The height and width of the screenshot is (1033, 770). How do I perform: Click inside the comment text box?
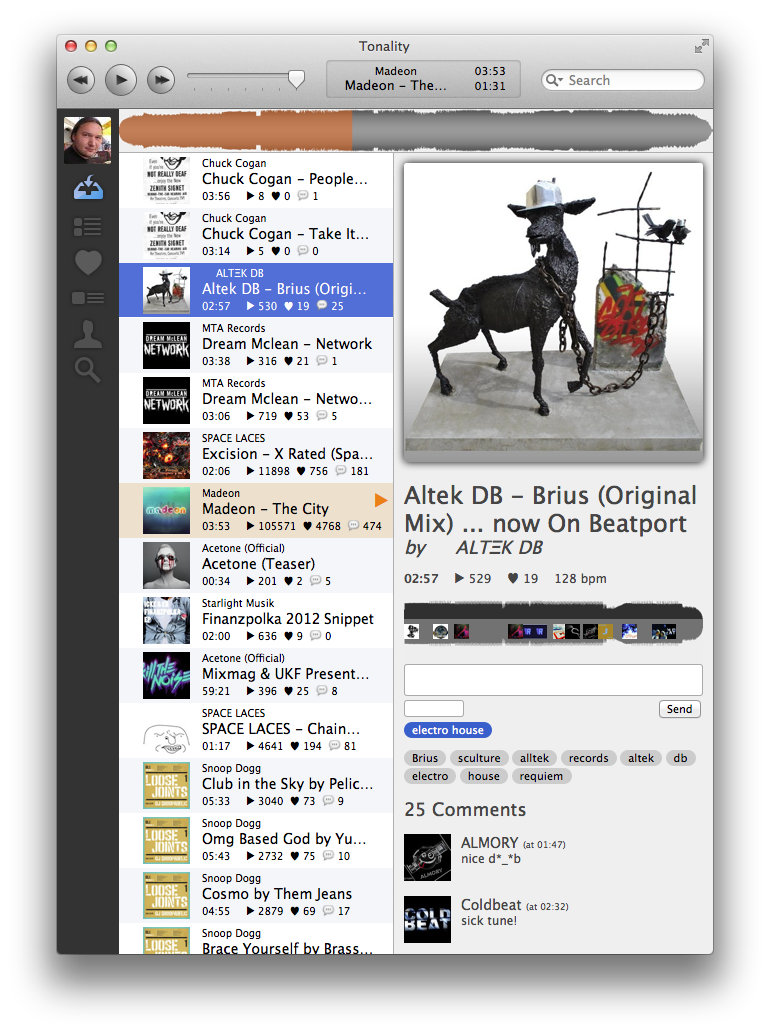pyautogui.click(x=553, y=679)
